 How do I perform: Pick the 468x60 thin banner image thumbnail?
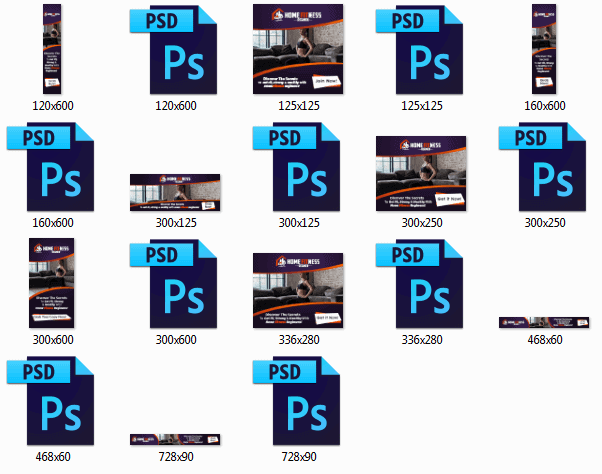coord(545,322)
